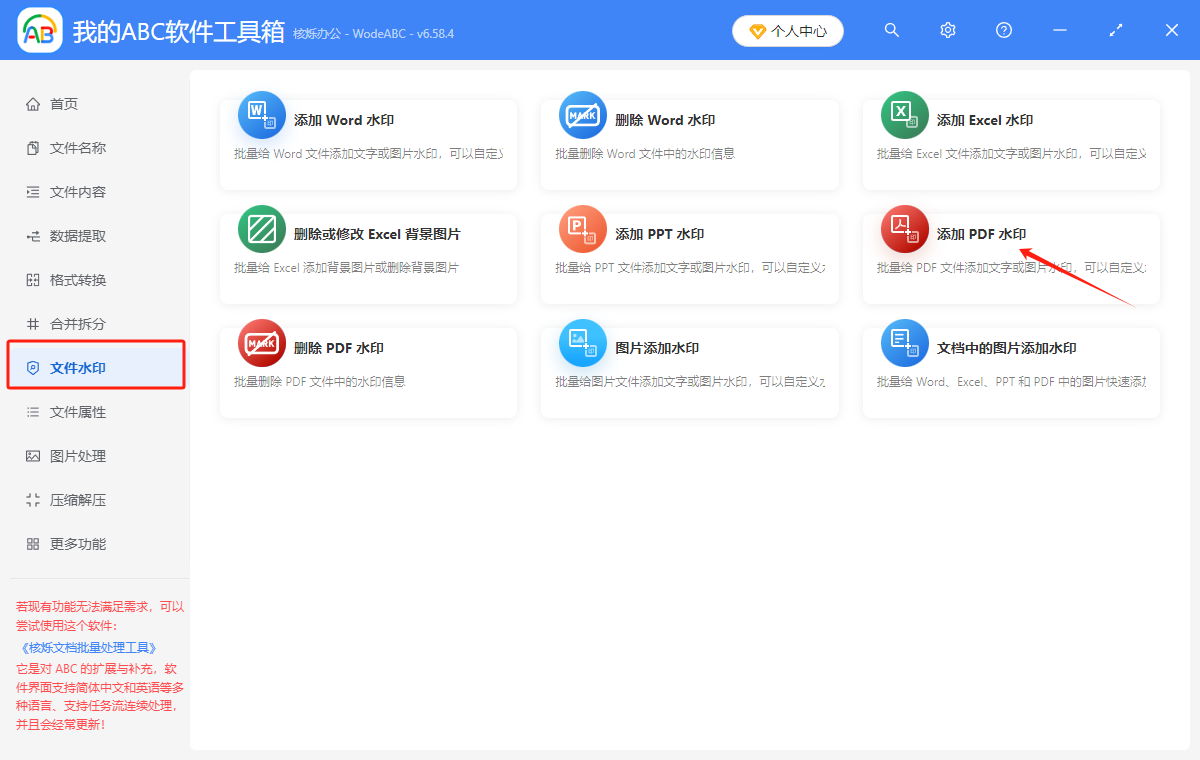Open the 删除或修改 Excel 背景图片 title

click(x=377, y=234)
